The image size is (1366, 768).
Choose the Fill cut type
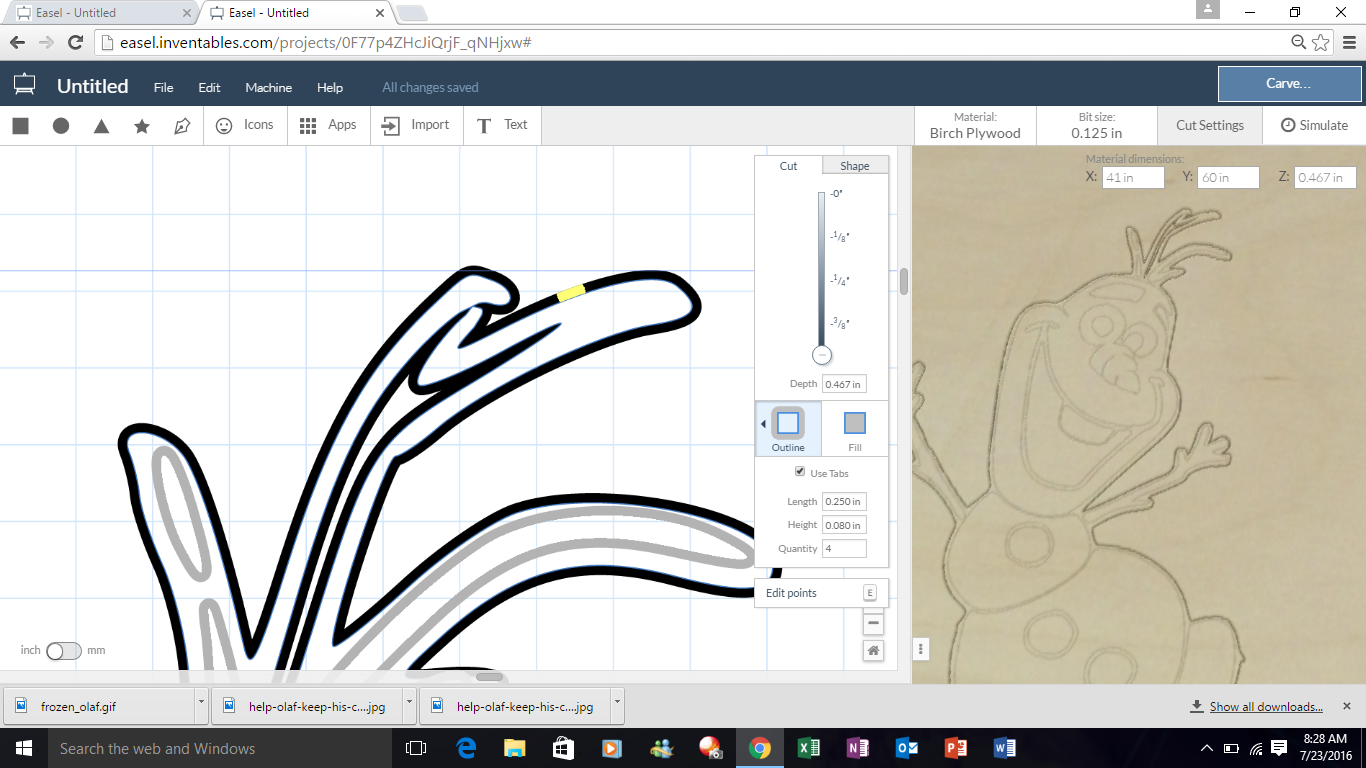[854, 430]
